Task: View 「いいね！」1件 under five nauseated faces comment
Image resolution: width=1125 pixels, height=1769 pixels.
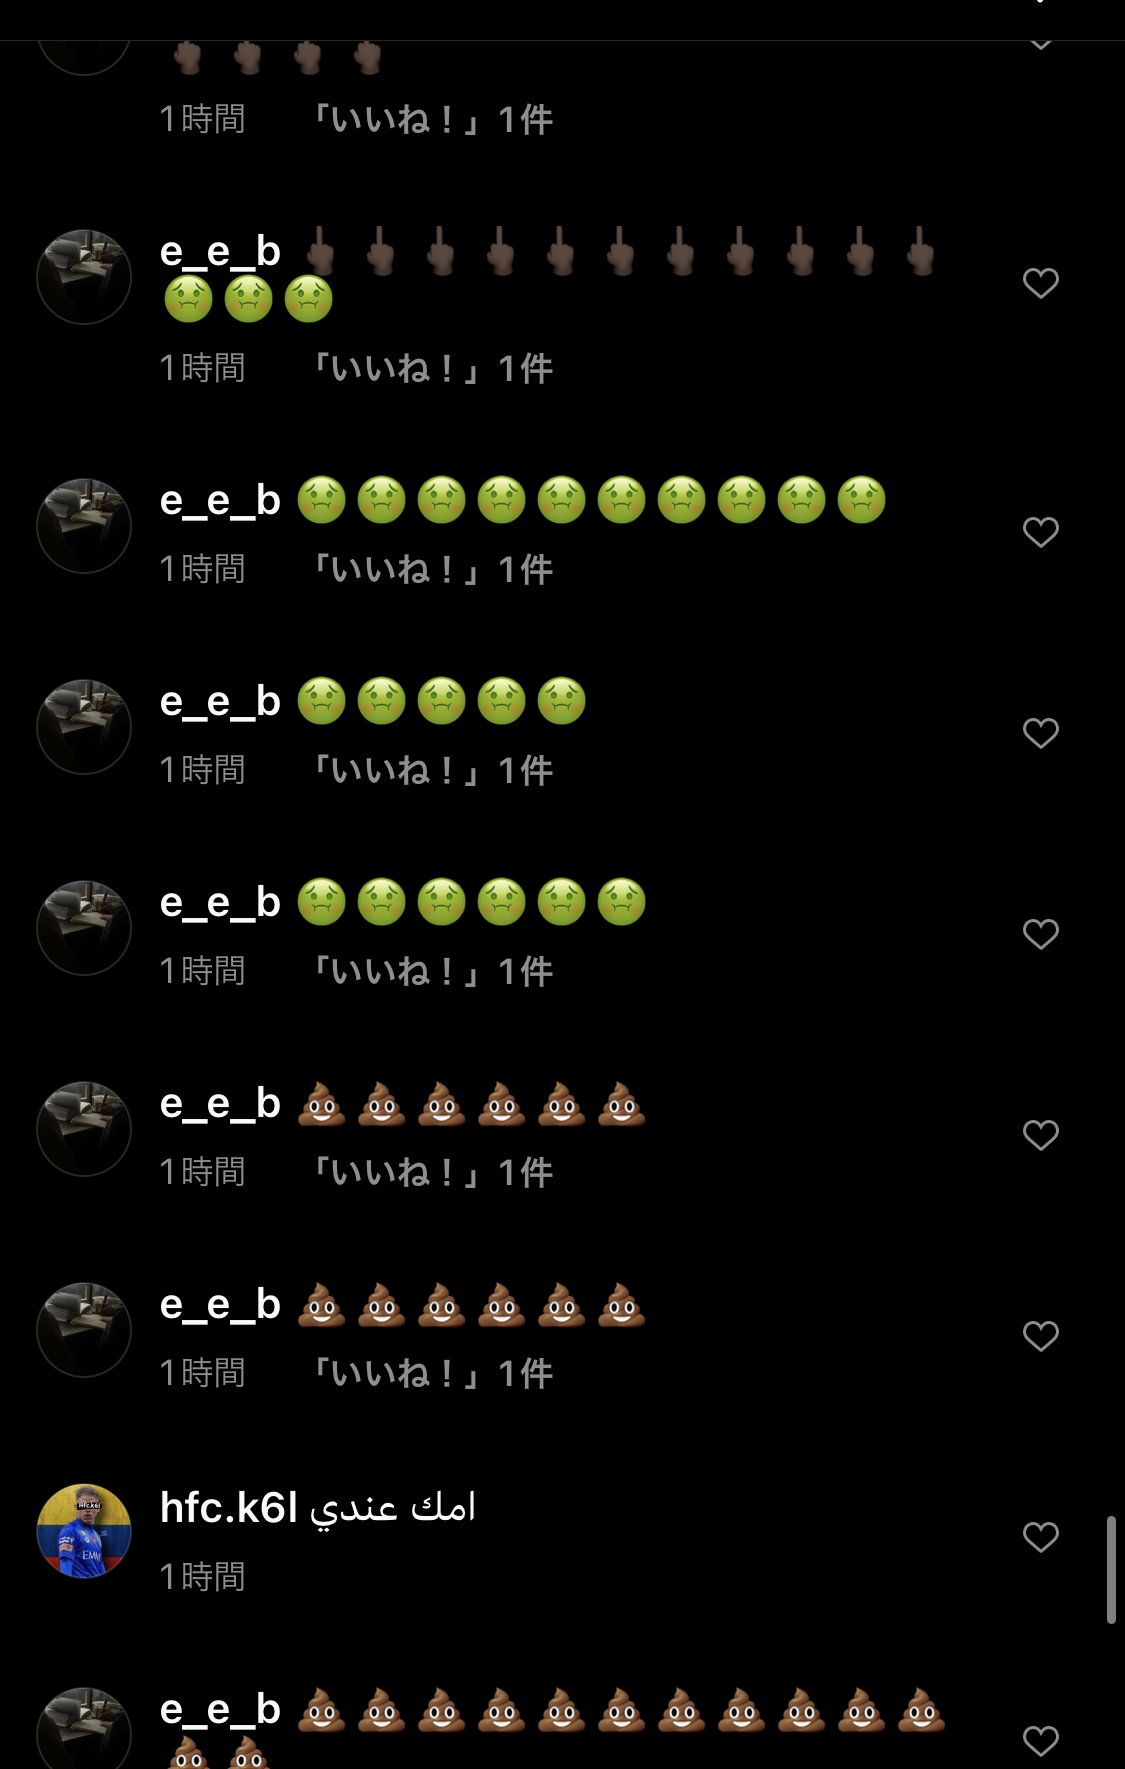Action: pos(433,771)
